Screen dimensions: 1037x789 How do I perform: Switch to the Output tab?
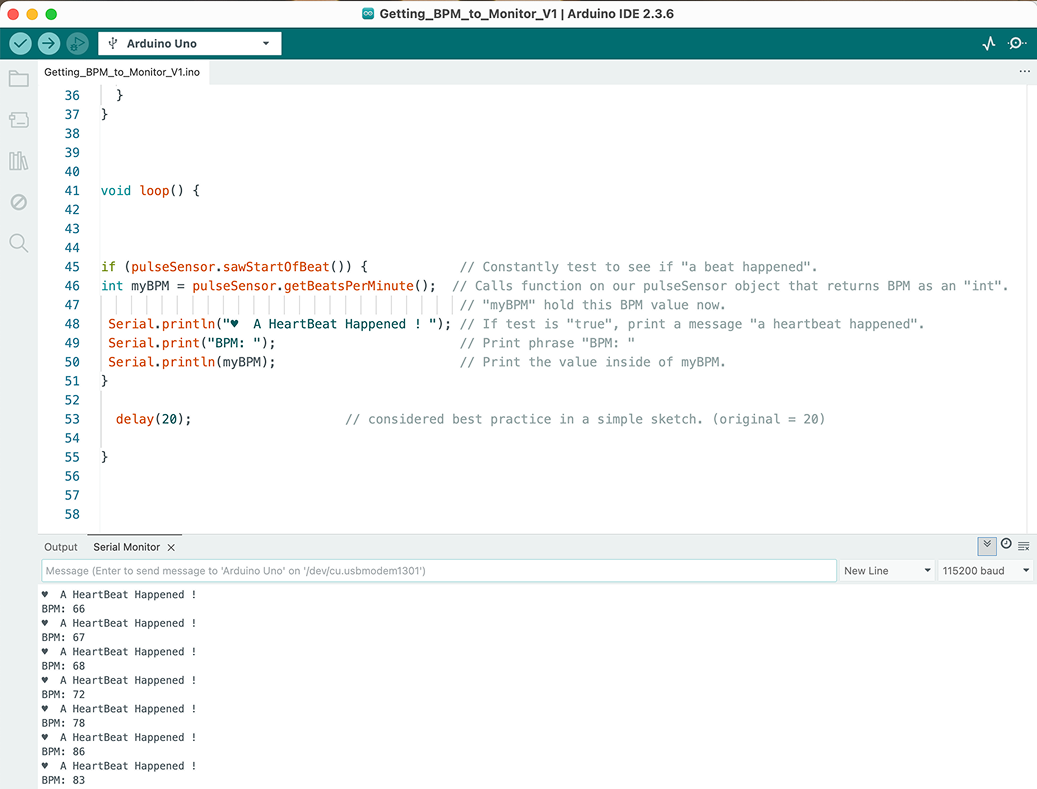point(60,547)
